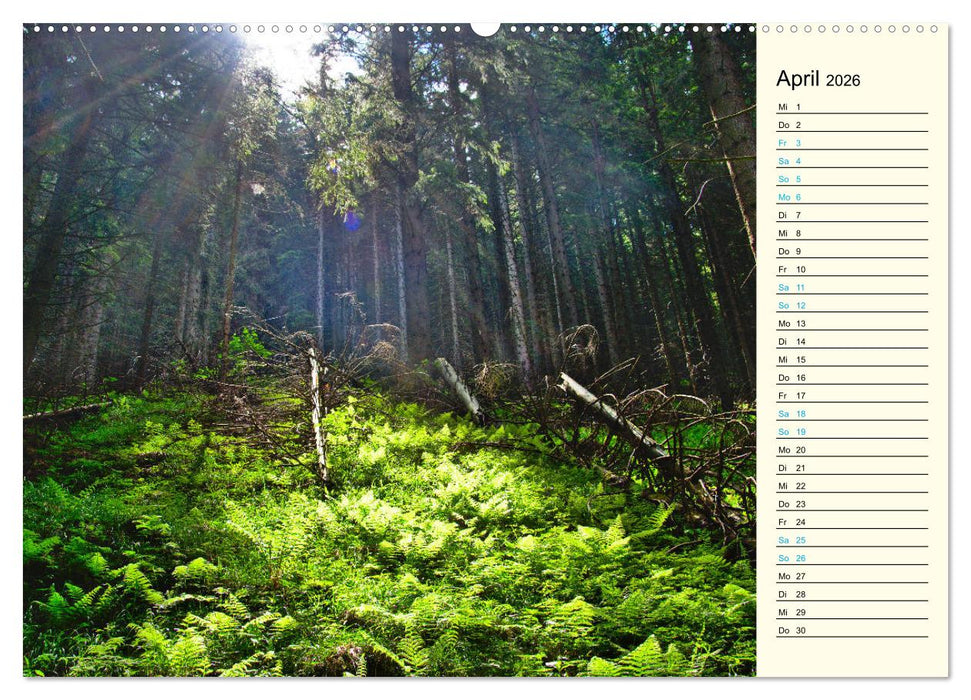Click the Sa 4 date entry

coord(790,161)
